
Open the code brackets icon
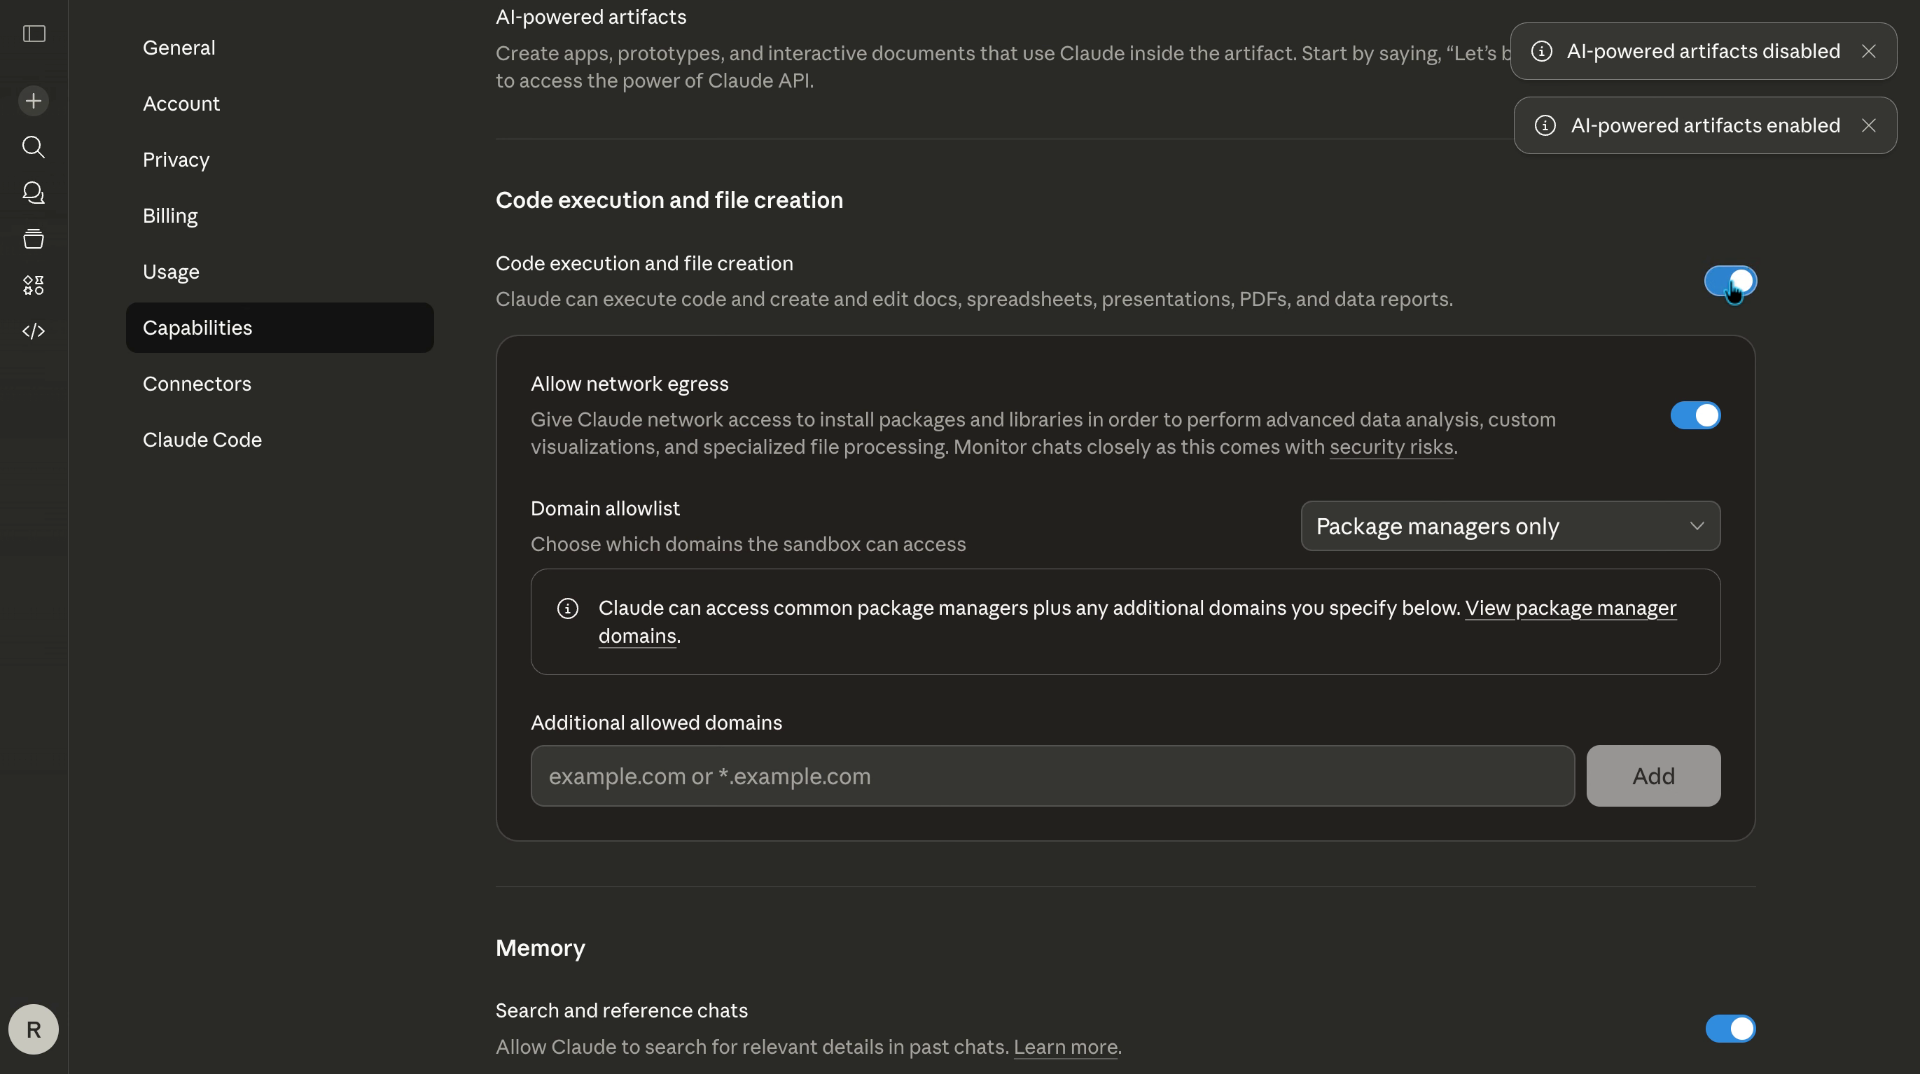pos(34,331)
